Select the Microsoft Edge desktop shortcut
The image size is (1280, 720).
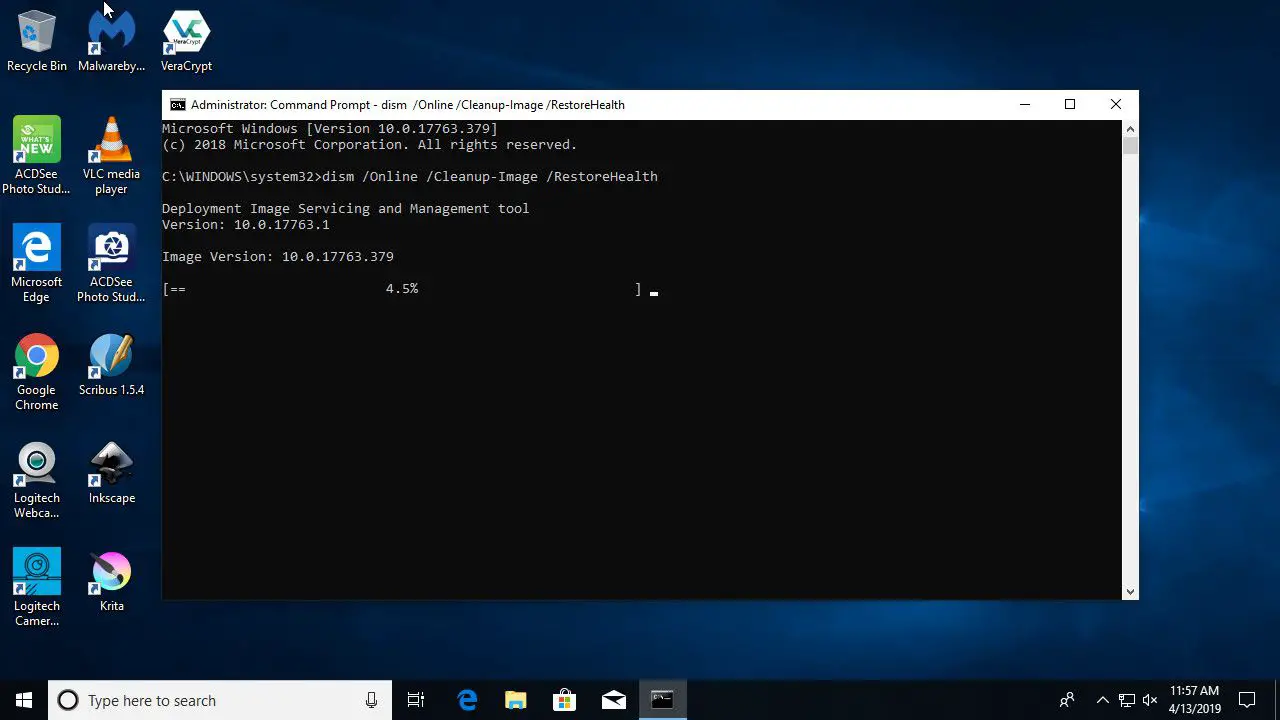(x=37, y=263)
